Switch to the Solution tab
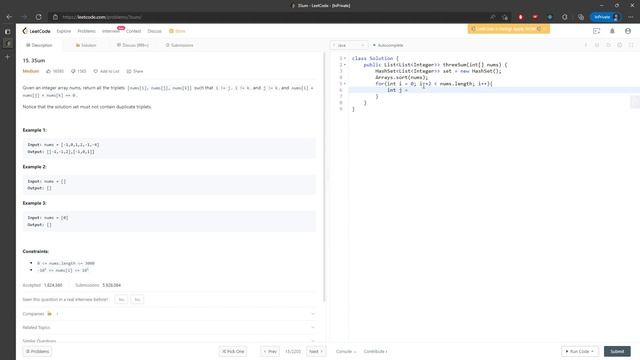 tap(86, 45)
